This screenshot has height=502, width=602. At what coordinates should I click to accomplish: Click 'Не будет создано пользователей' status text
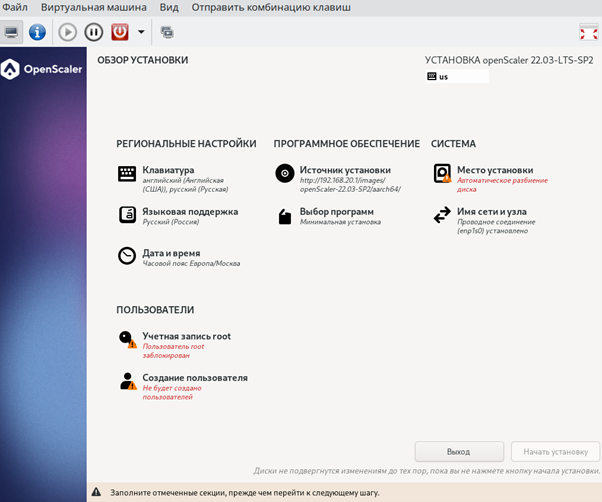pos(172,393)
